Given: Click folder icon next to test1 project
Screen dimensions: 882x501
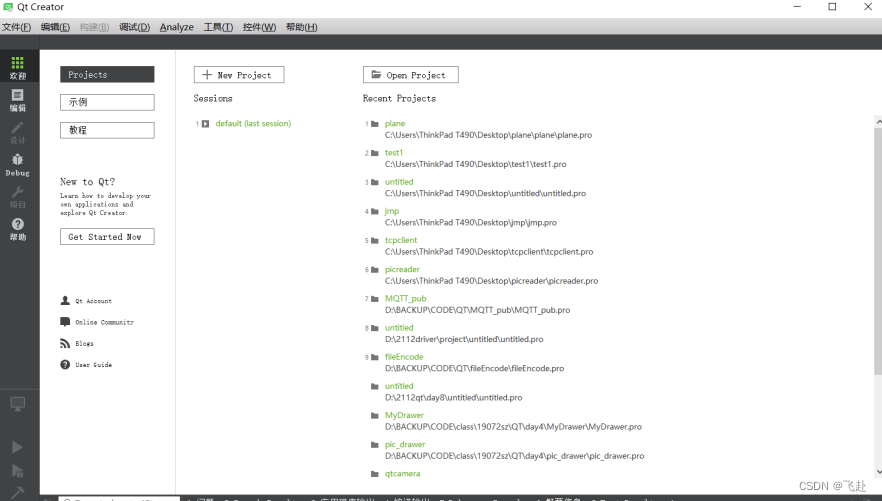Looking at the screenshot, I should pyautogui.click(x=375, y=153).
